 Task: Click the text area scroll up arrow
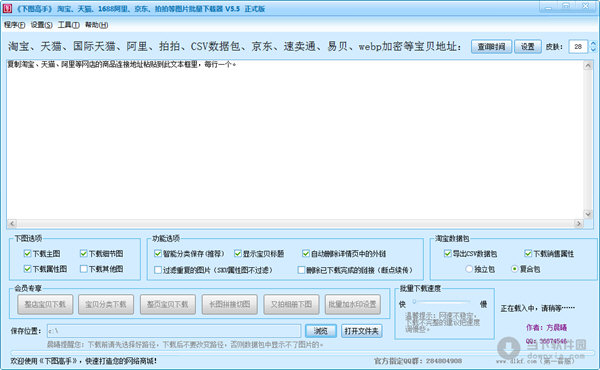[x=588, y=65]
